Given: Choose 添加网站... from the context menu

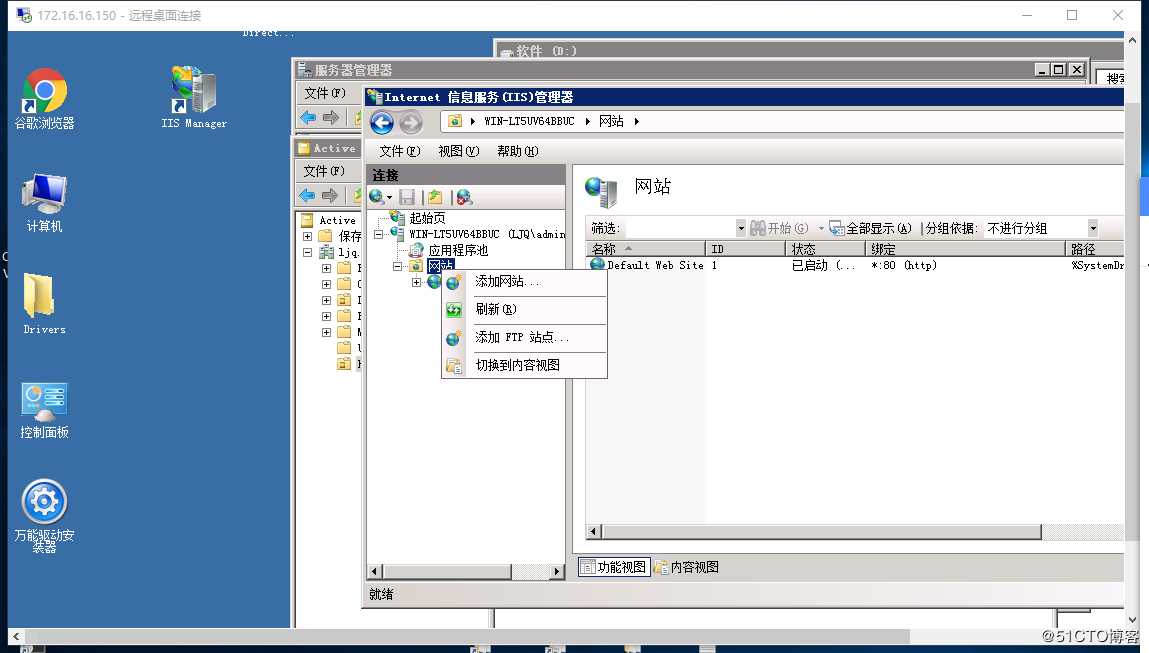Looking at the screenshot, I should 524,281.
